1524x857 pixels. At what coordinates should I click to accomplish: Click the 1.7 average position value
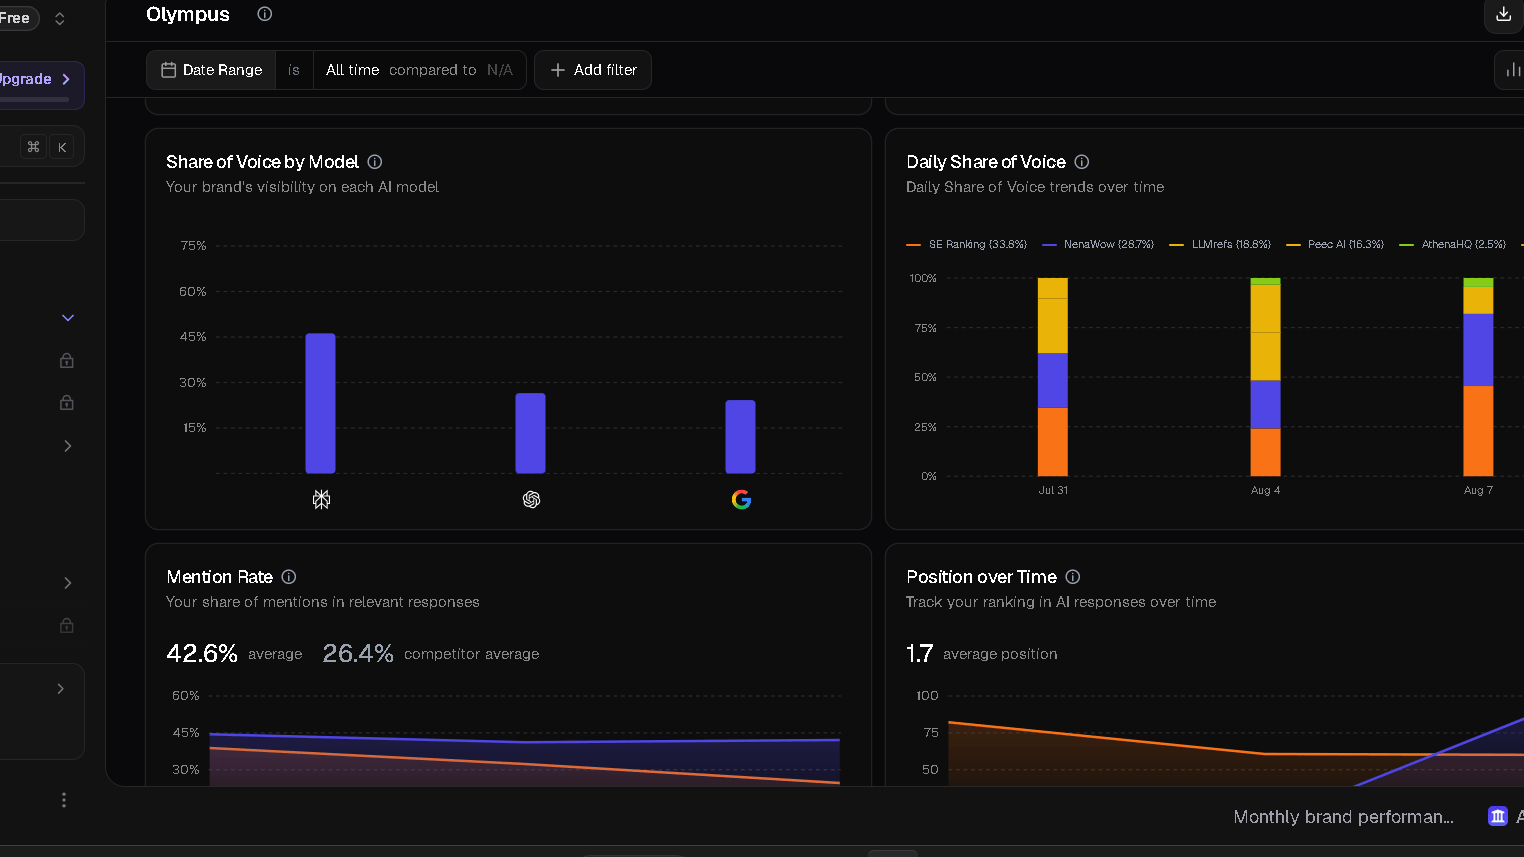tap(919, 653)
